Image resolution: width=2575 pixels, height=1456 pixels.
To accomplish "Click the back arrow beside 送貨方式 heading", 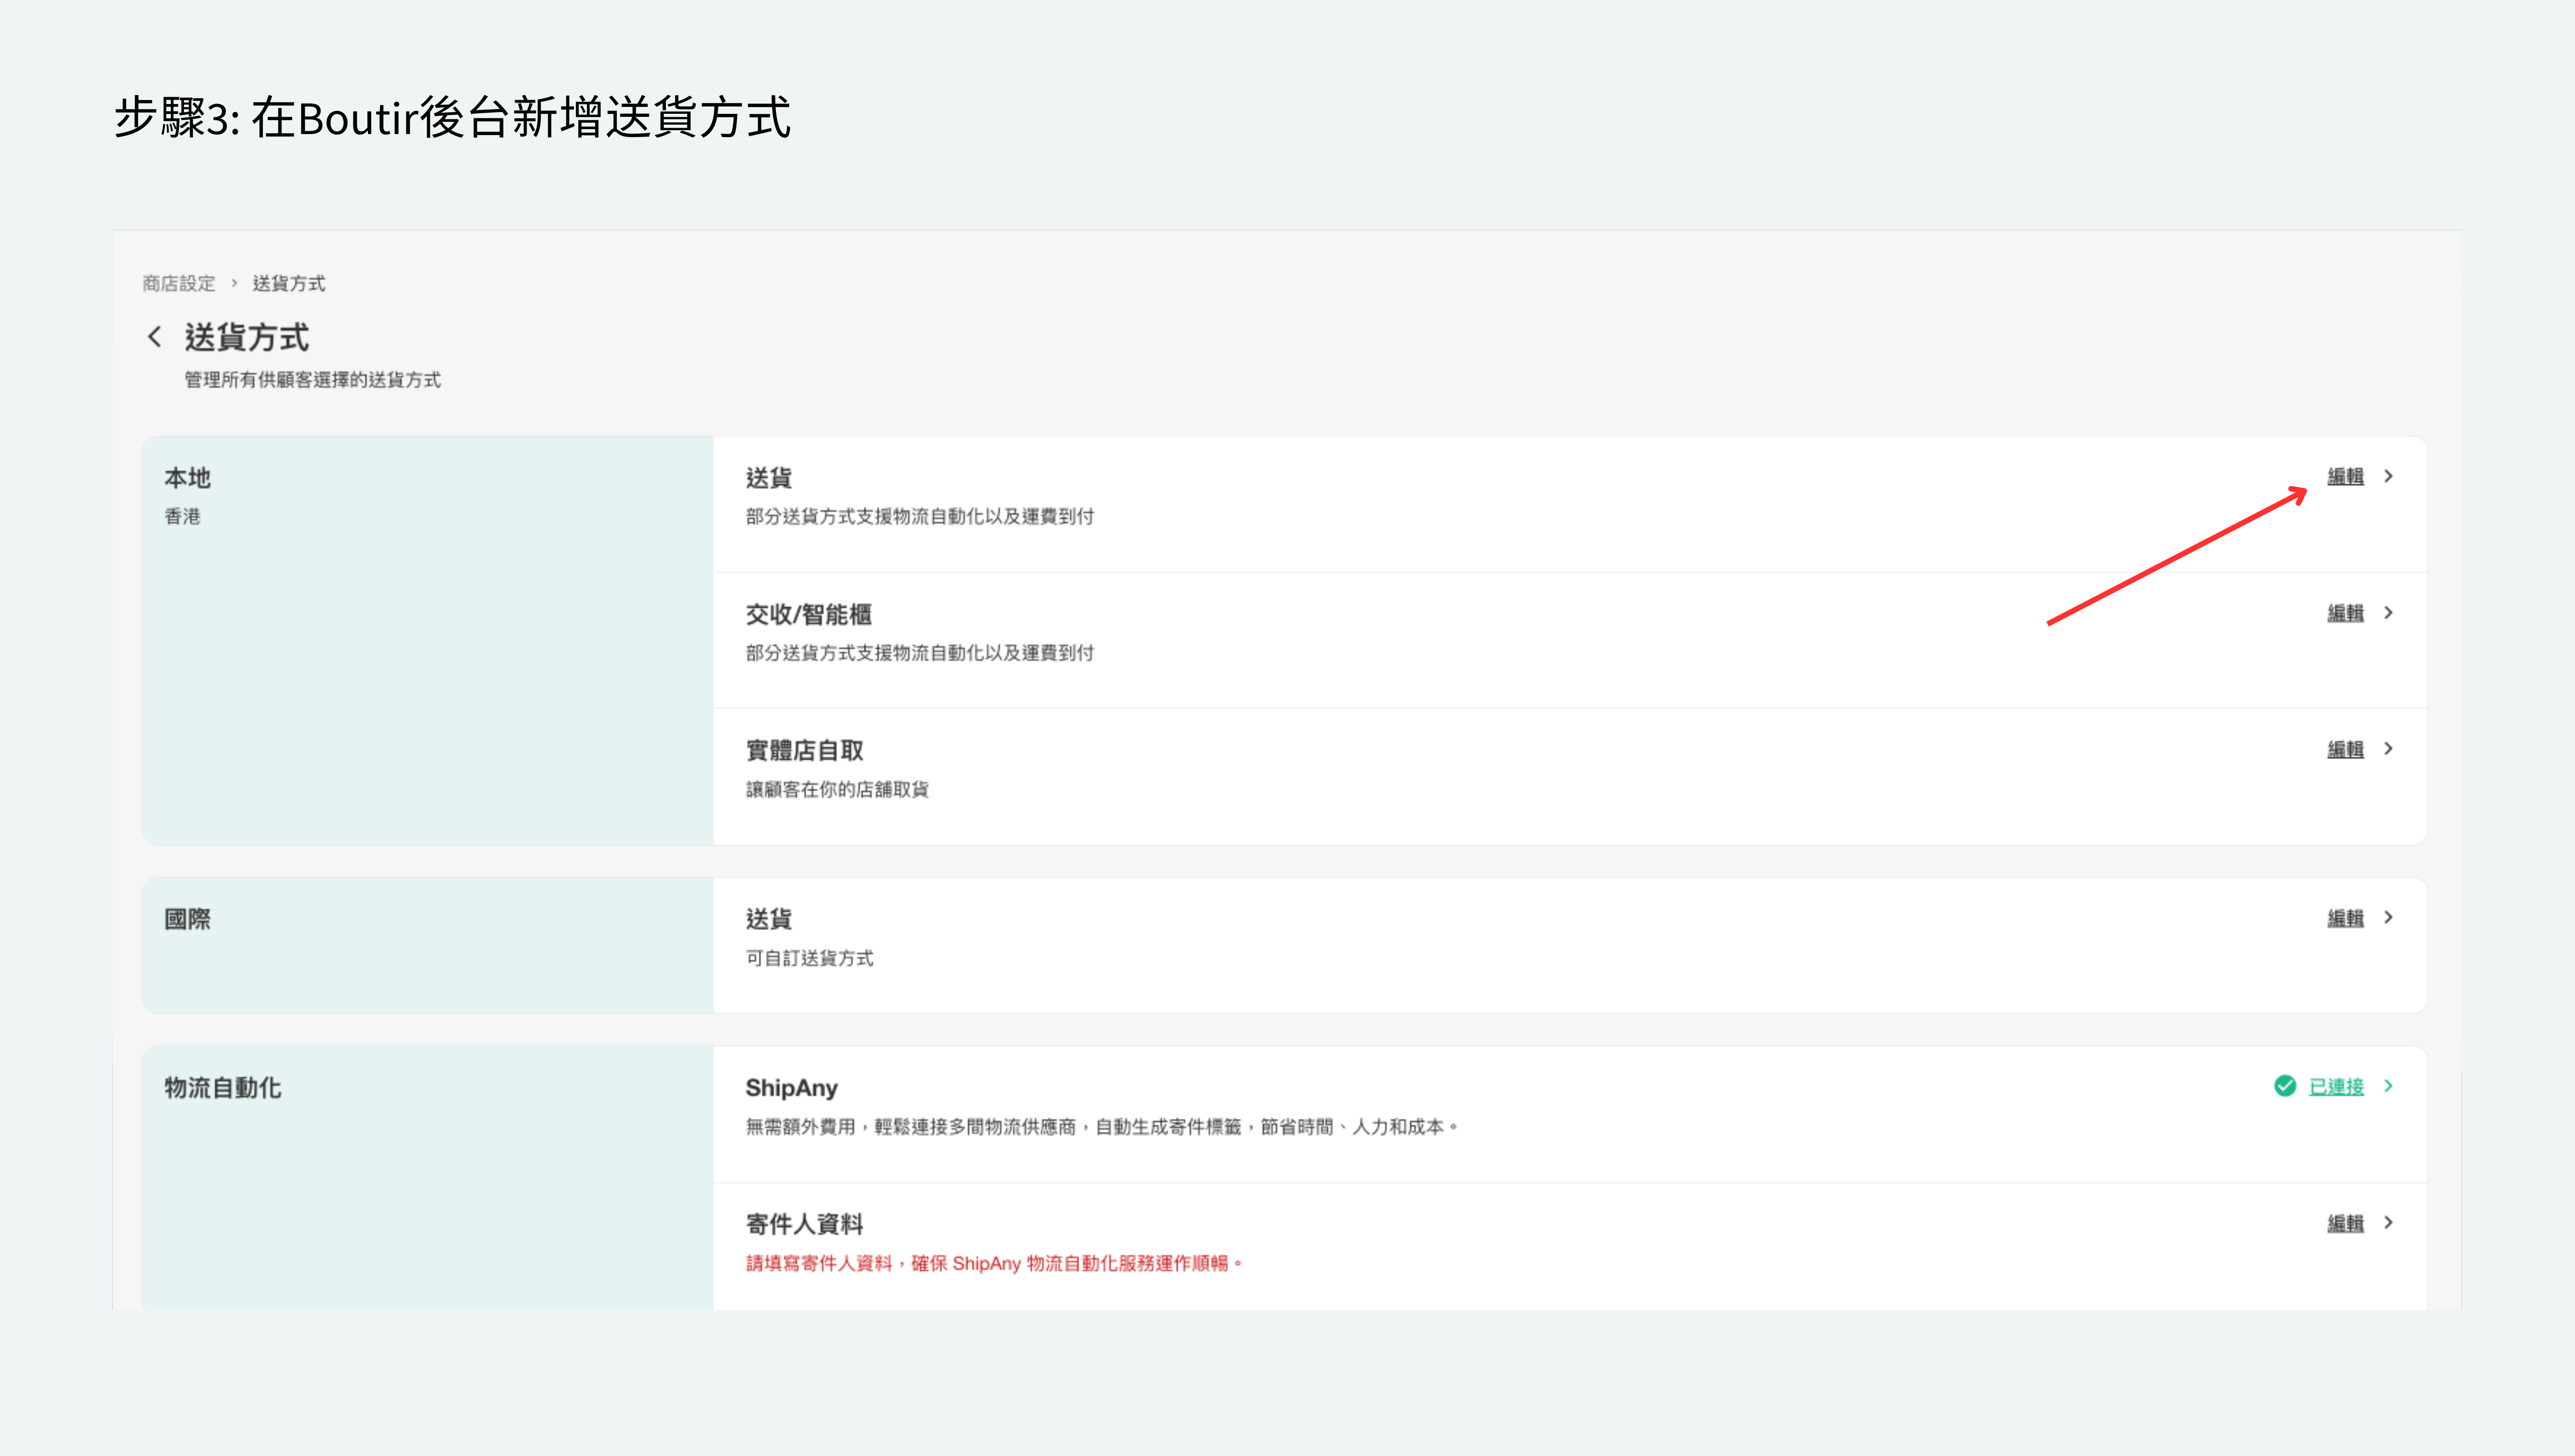I will pyautogui.click(x=154, y=337).
